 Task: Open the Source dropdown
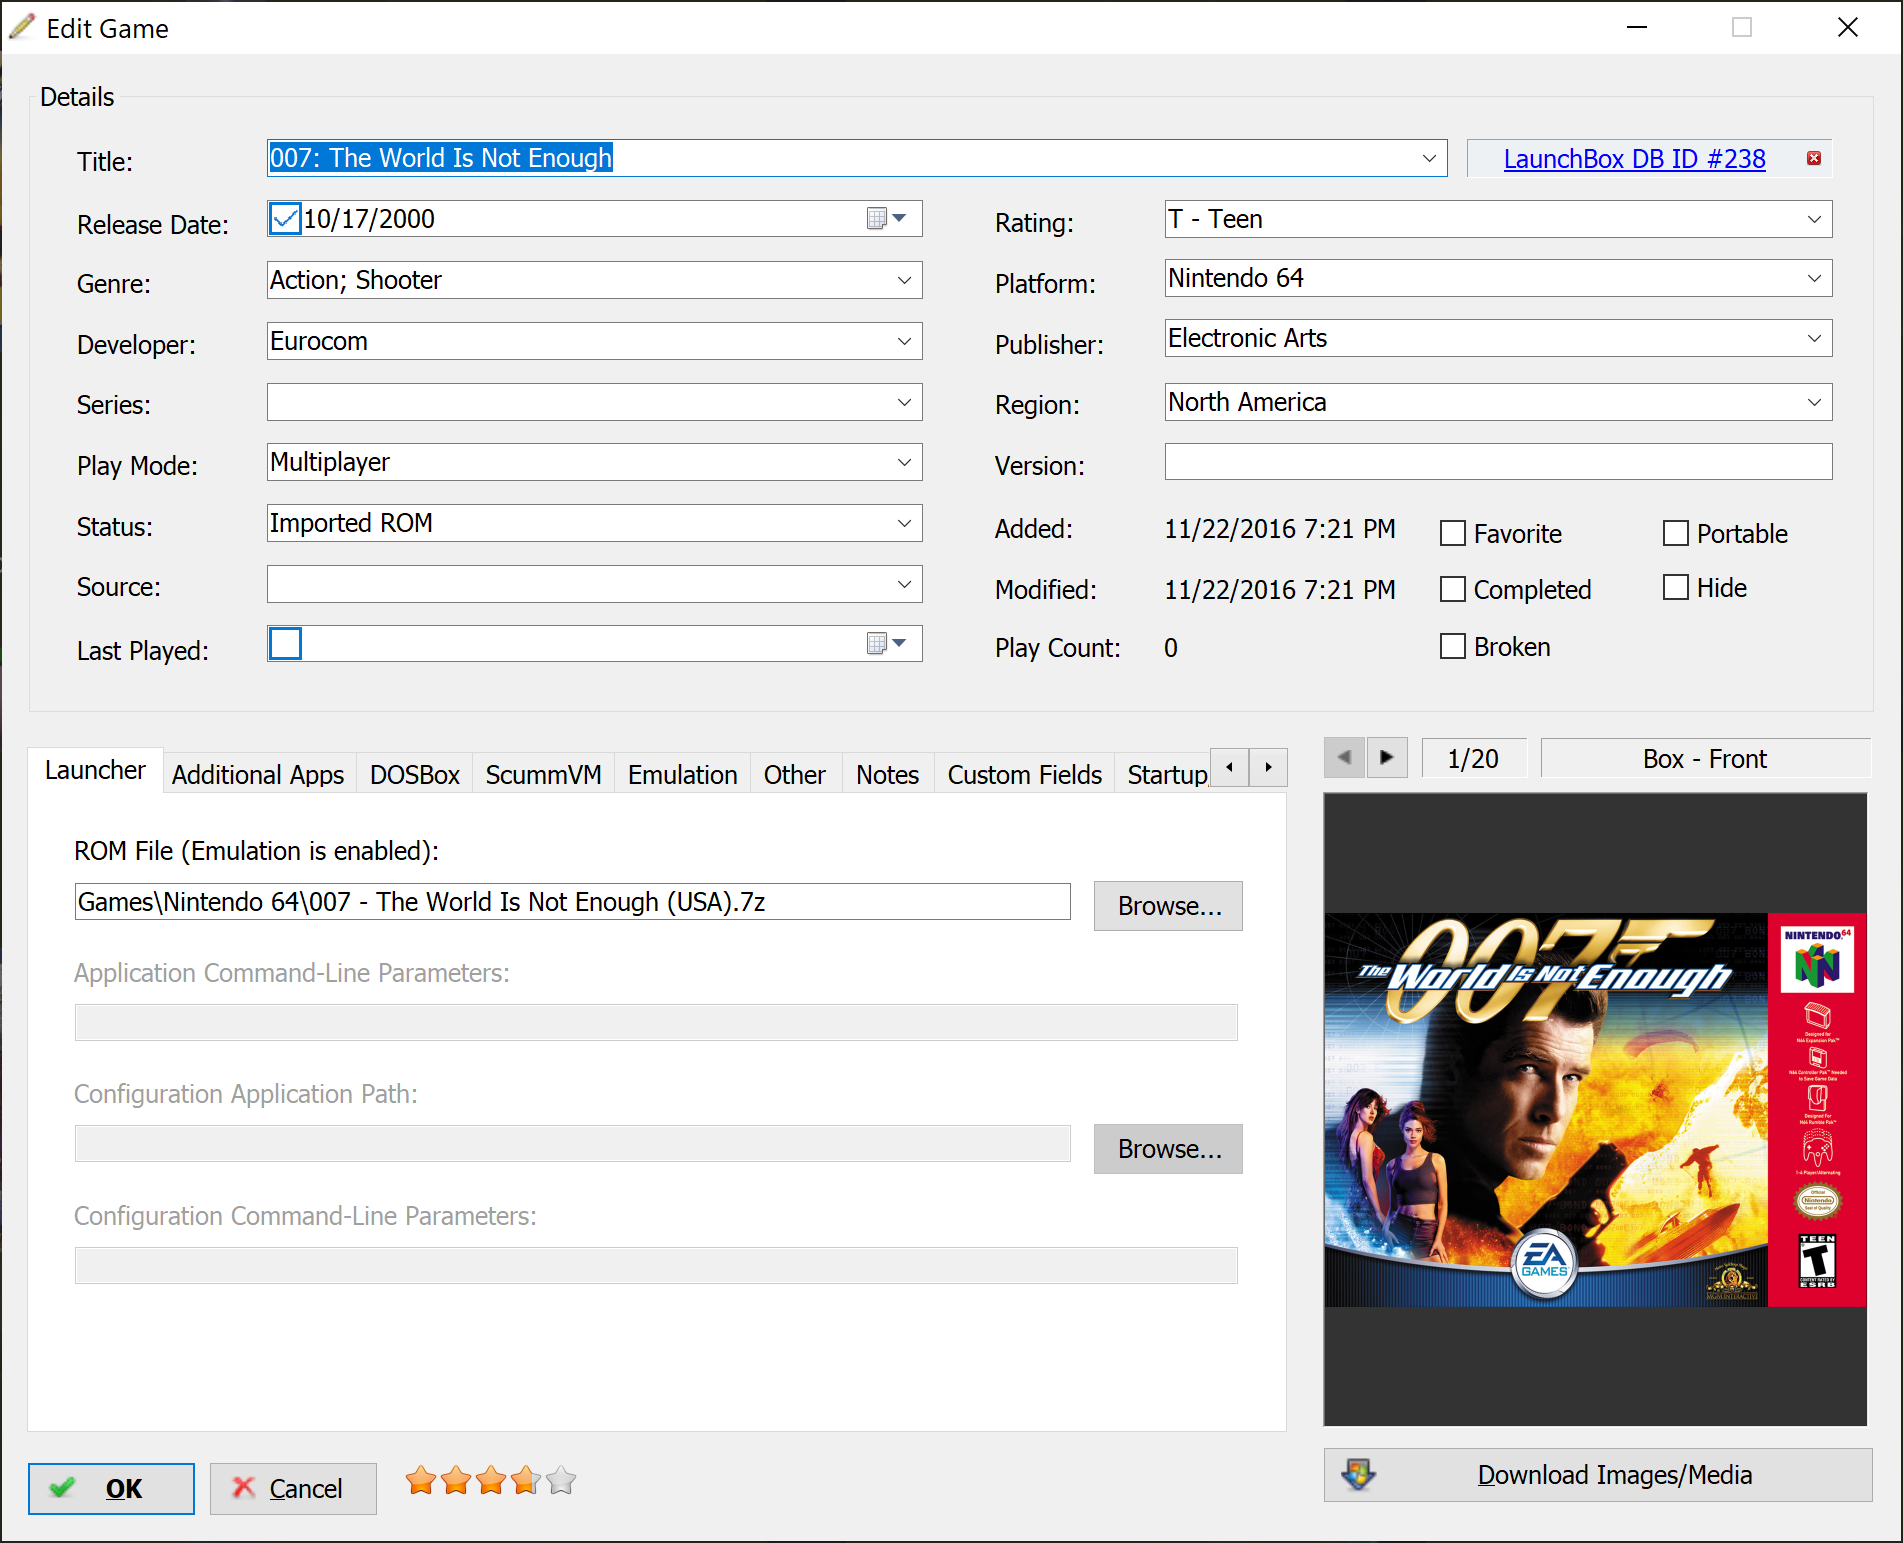[x=904, y=584]
